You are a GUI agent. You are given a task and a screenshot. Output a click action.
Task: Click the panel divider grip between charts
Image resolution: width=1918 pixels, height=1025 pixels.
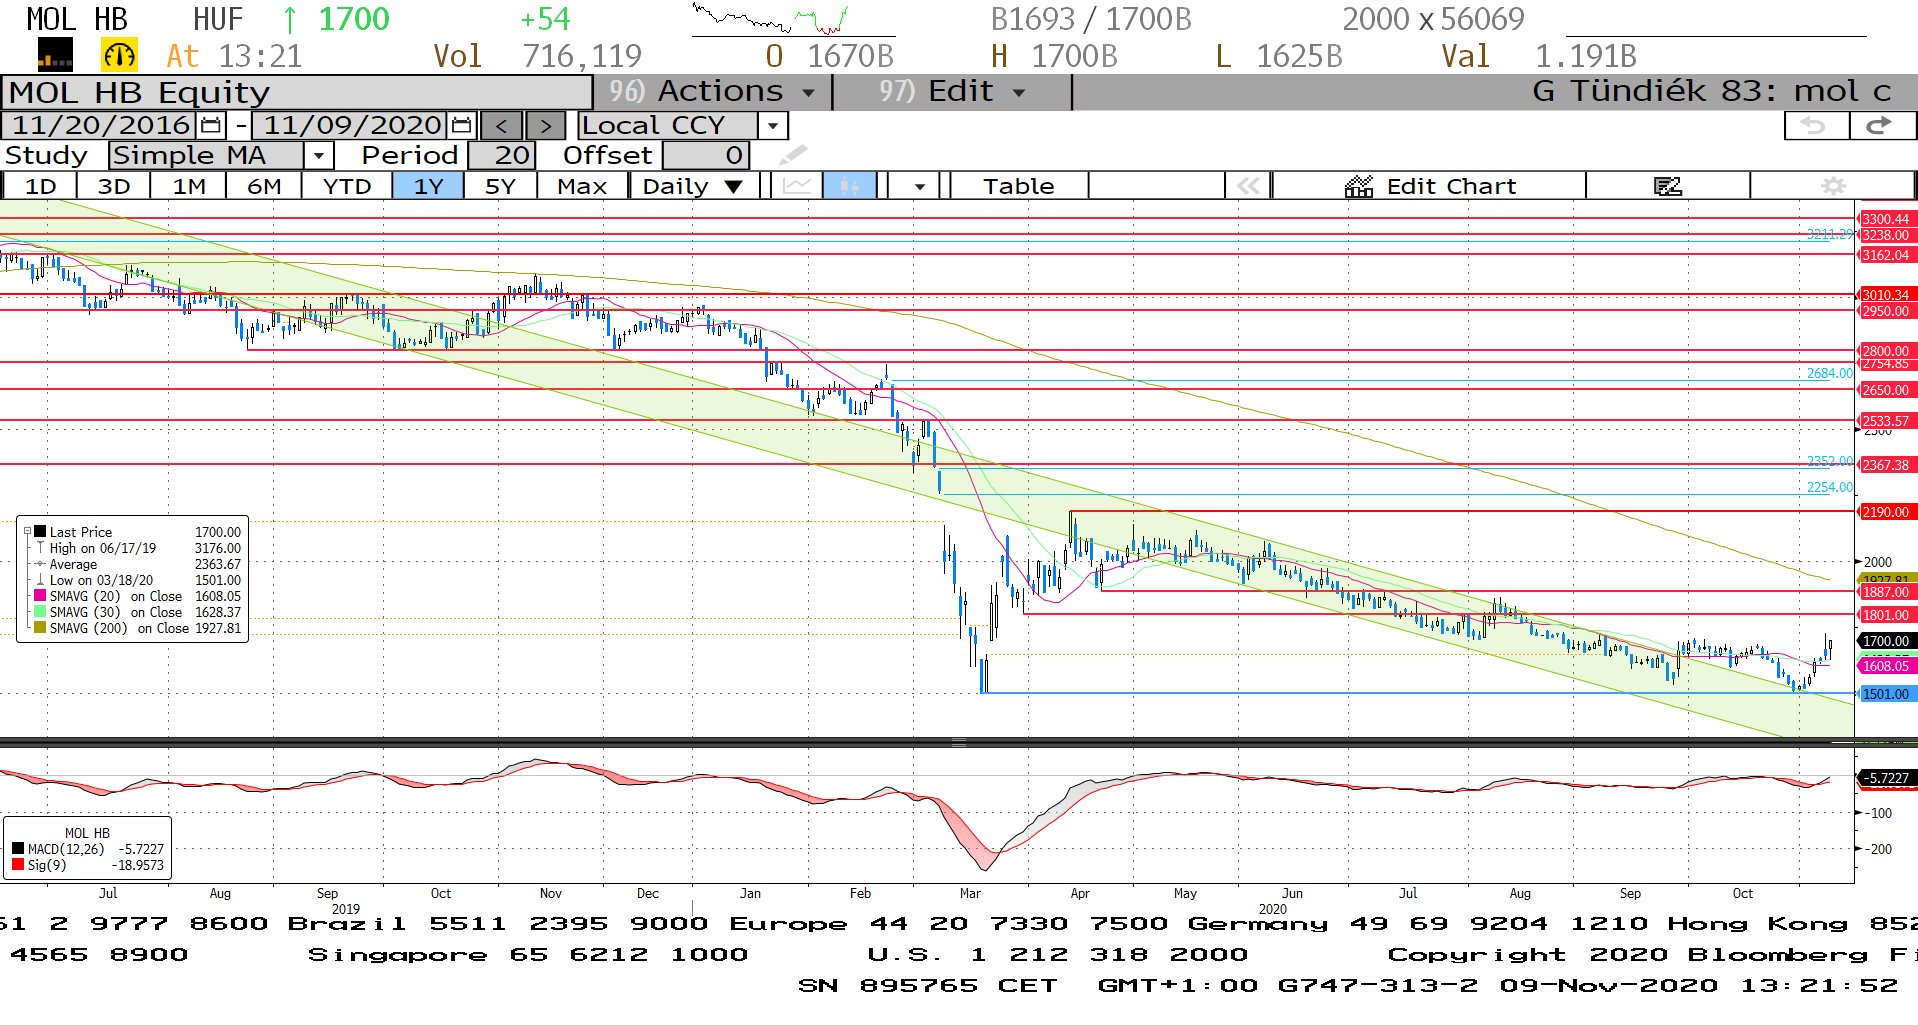pyautogui.click(x=959, y=742)
